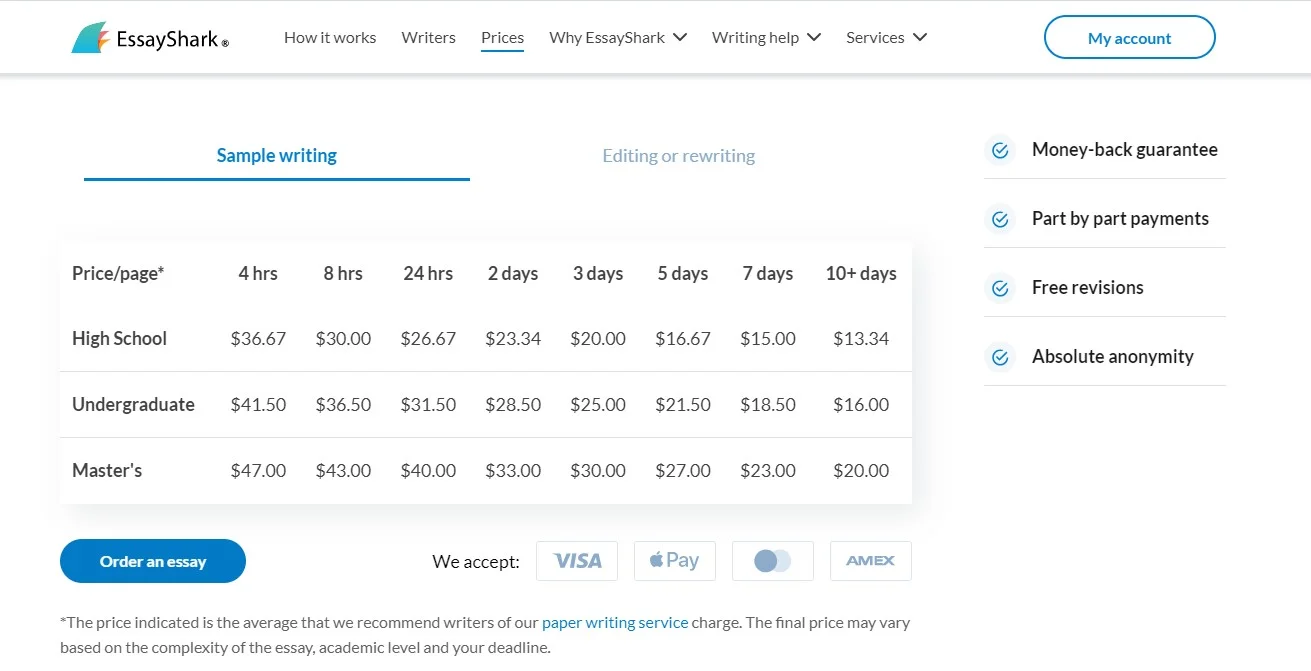Click the Order an essay button
The height and width of the screenshot is (671, 1311).
pyautogui.click(x=153, y=561)
